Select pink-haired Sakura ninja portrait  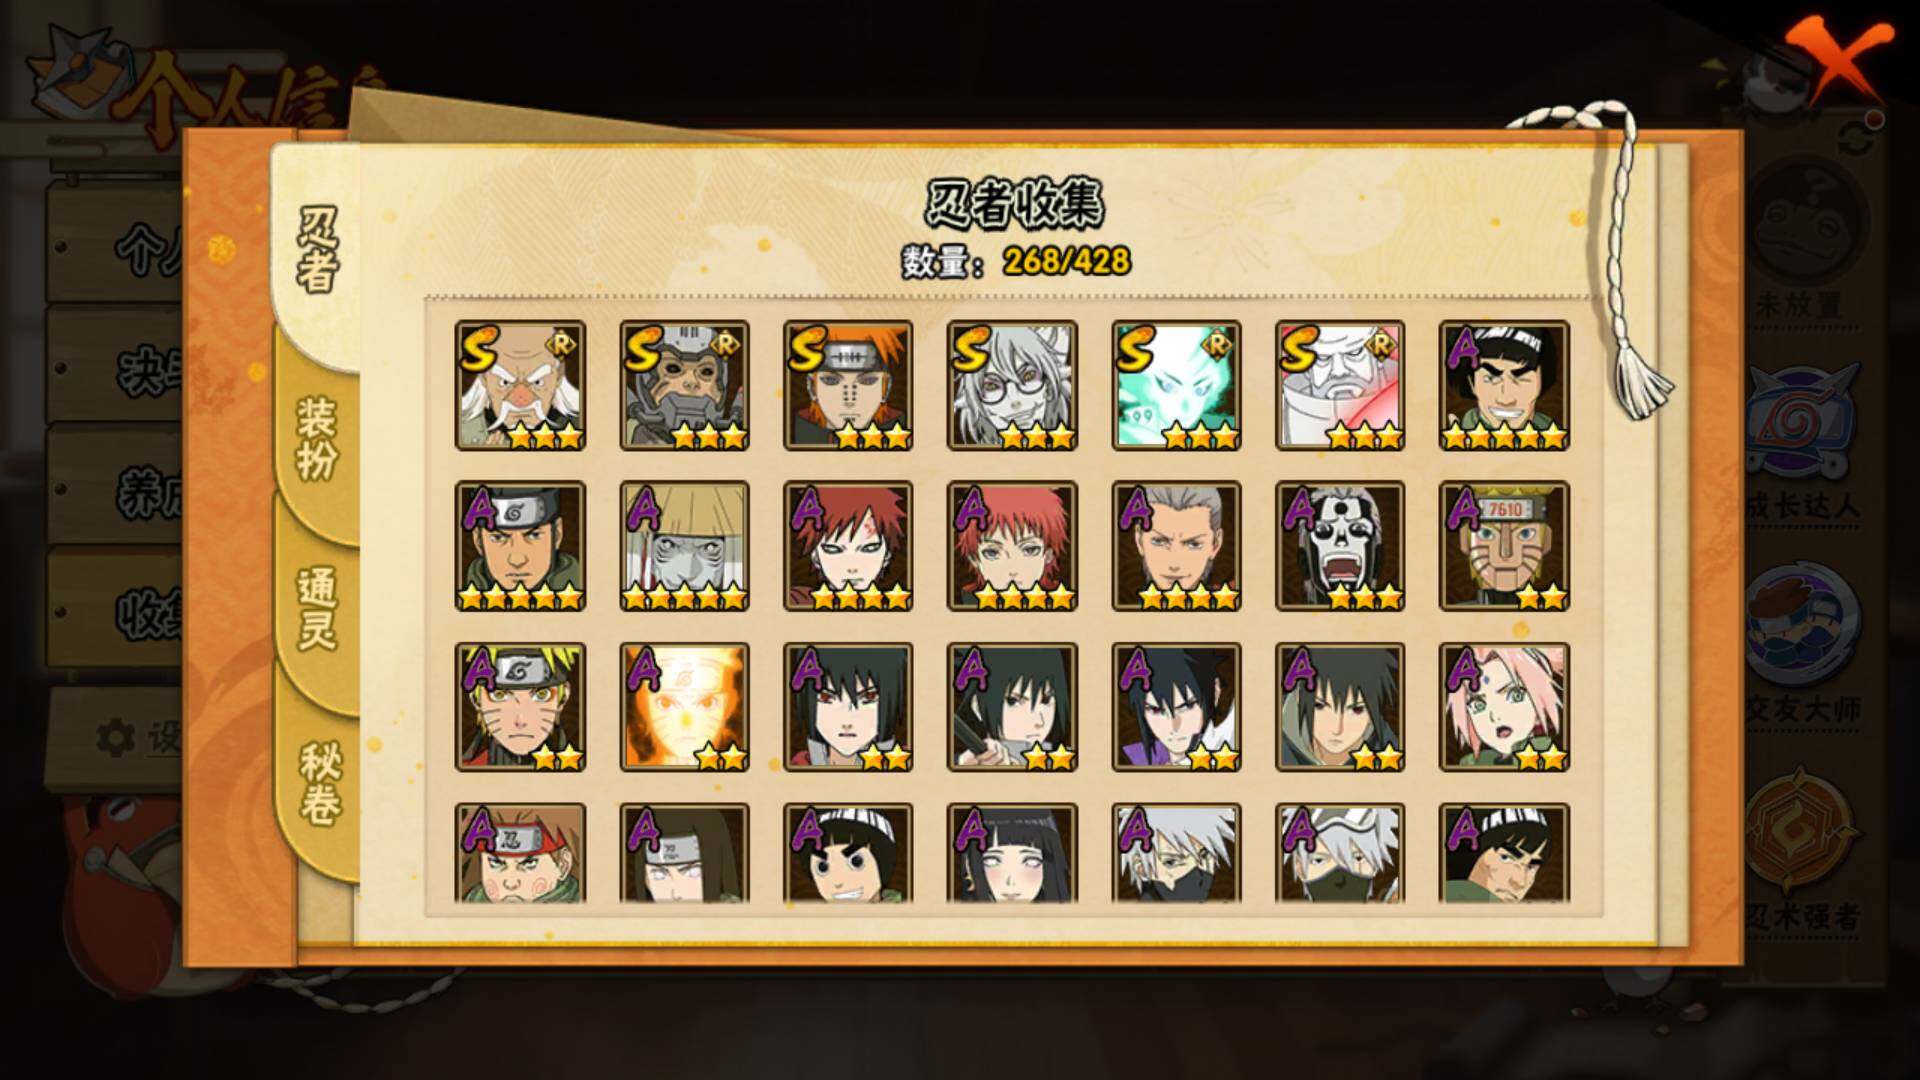point(1504,707)
